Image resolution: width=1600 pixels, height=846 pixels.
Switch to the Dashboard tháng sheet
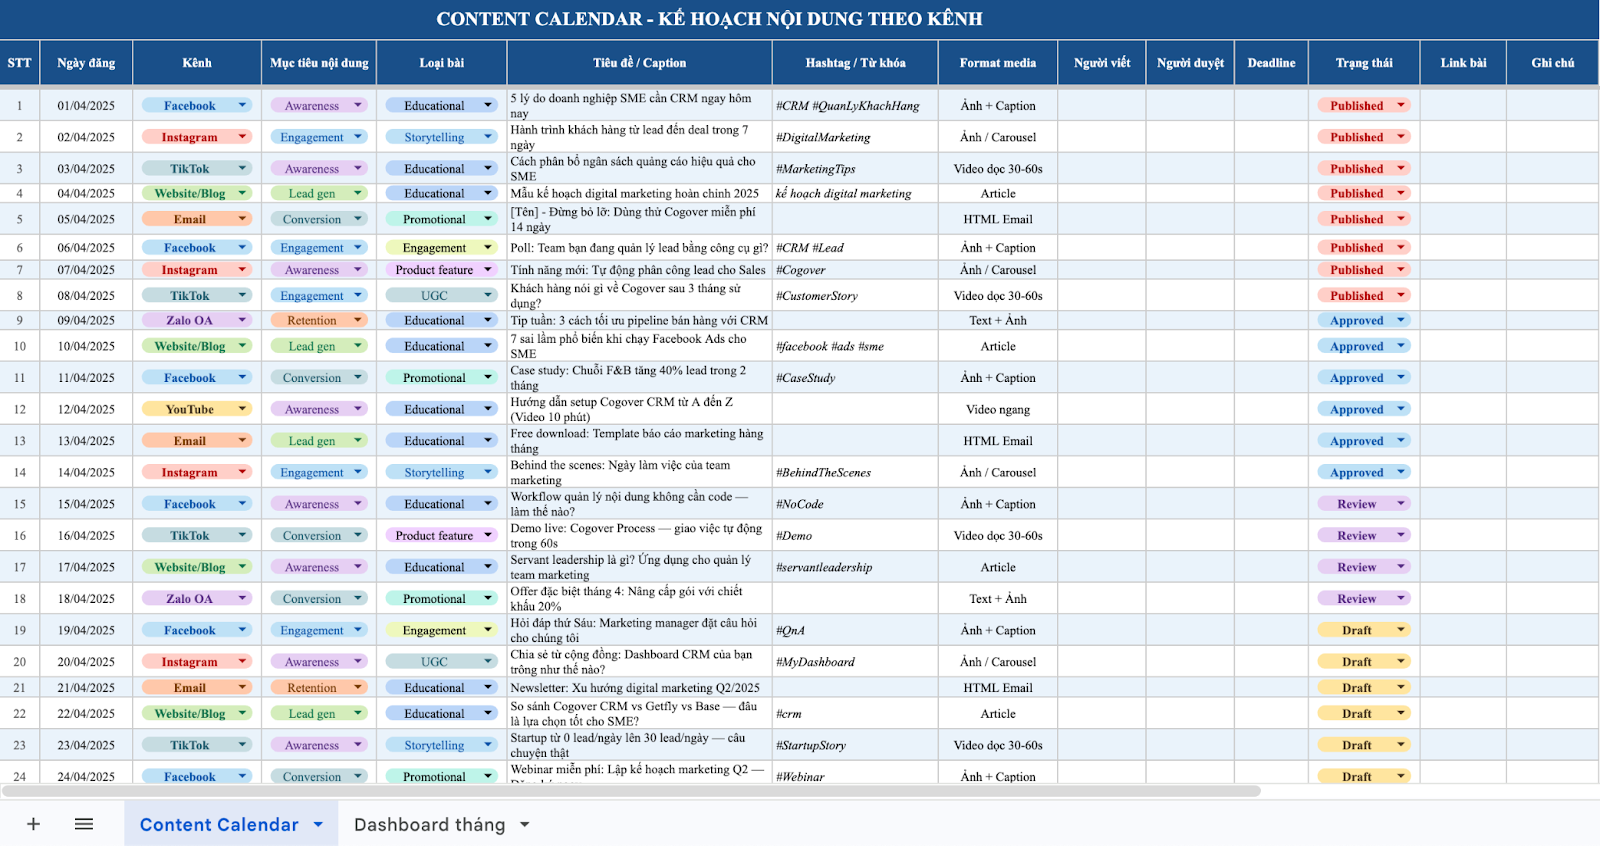click(429, 825)
